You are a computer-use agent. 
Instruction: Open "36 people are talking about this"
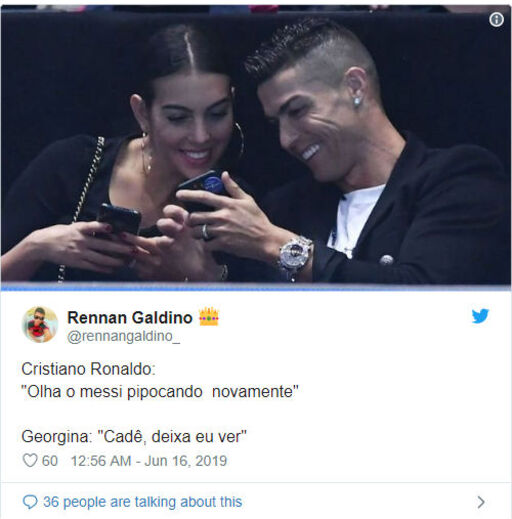tap(143, 502)
